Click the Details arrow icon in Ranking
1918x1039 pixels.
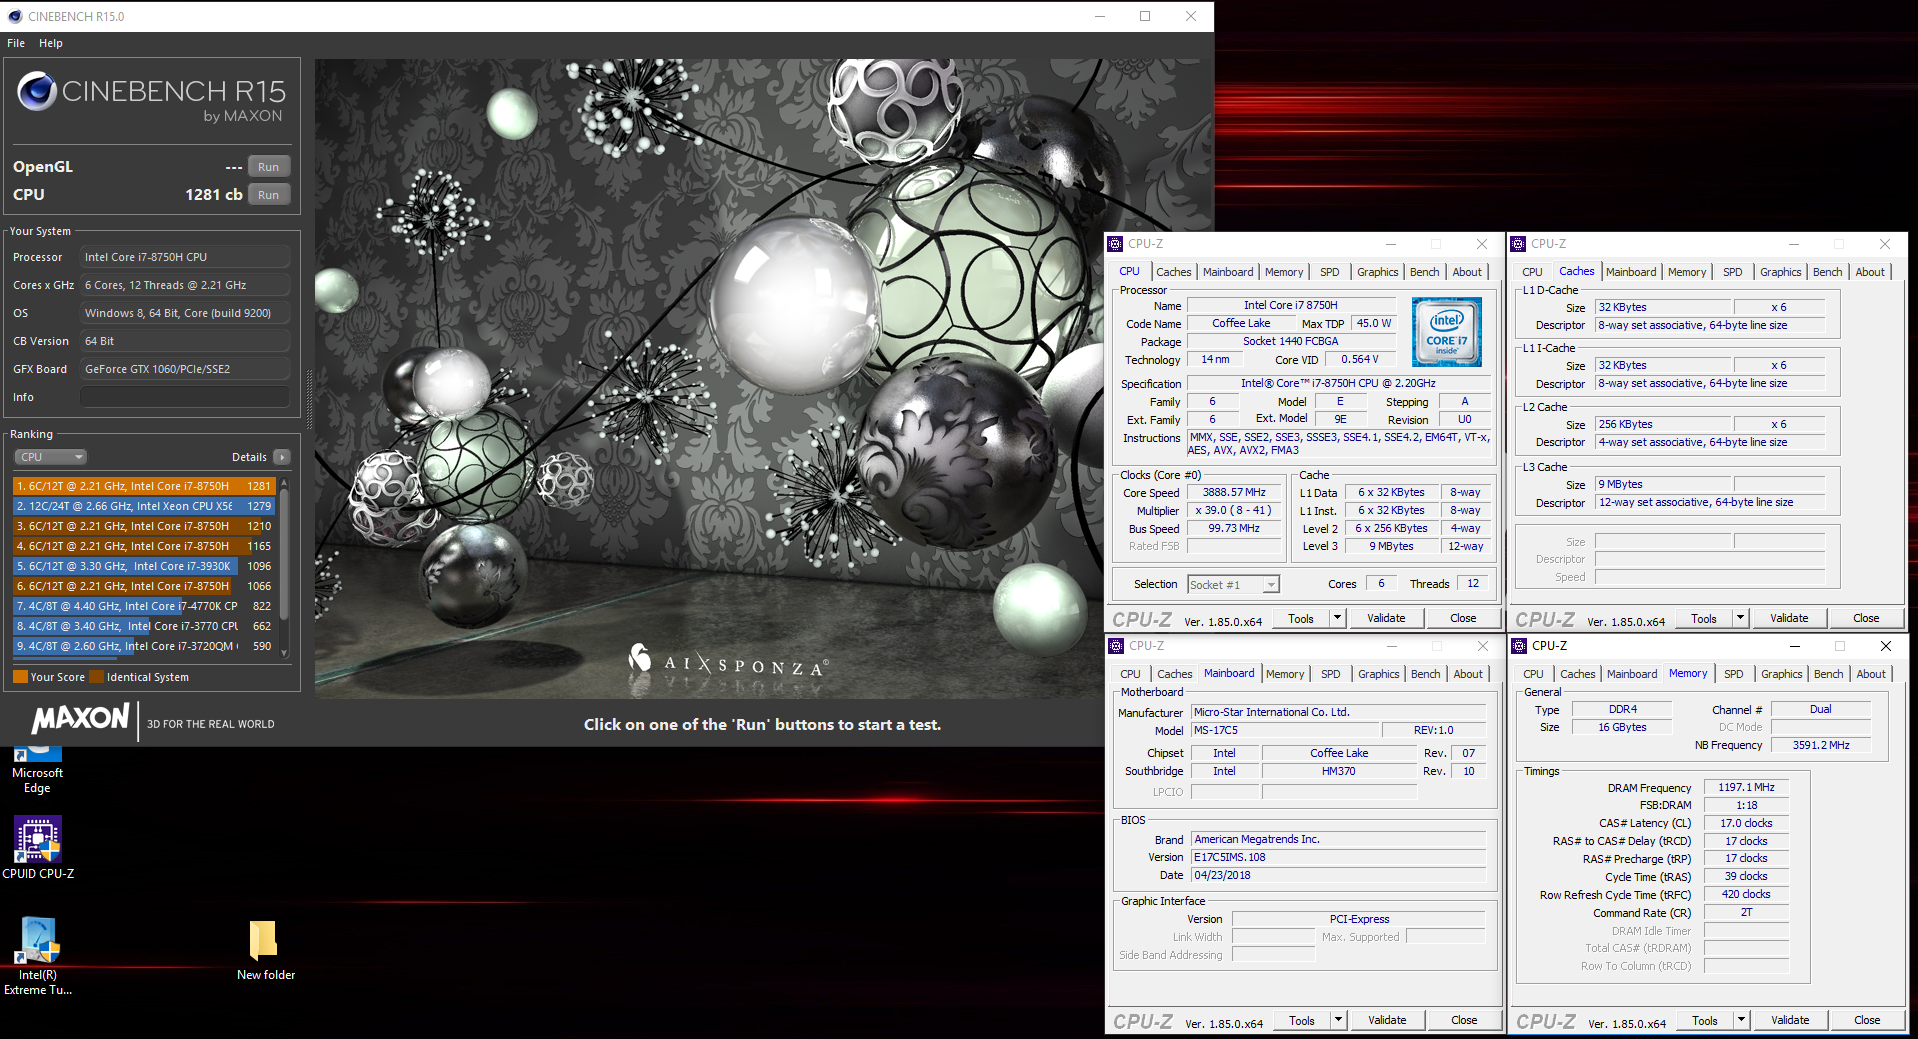[282, 457]
